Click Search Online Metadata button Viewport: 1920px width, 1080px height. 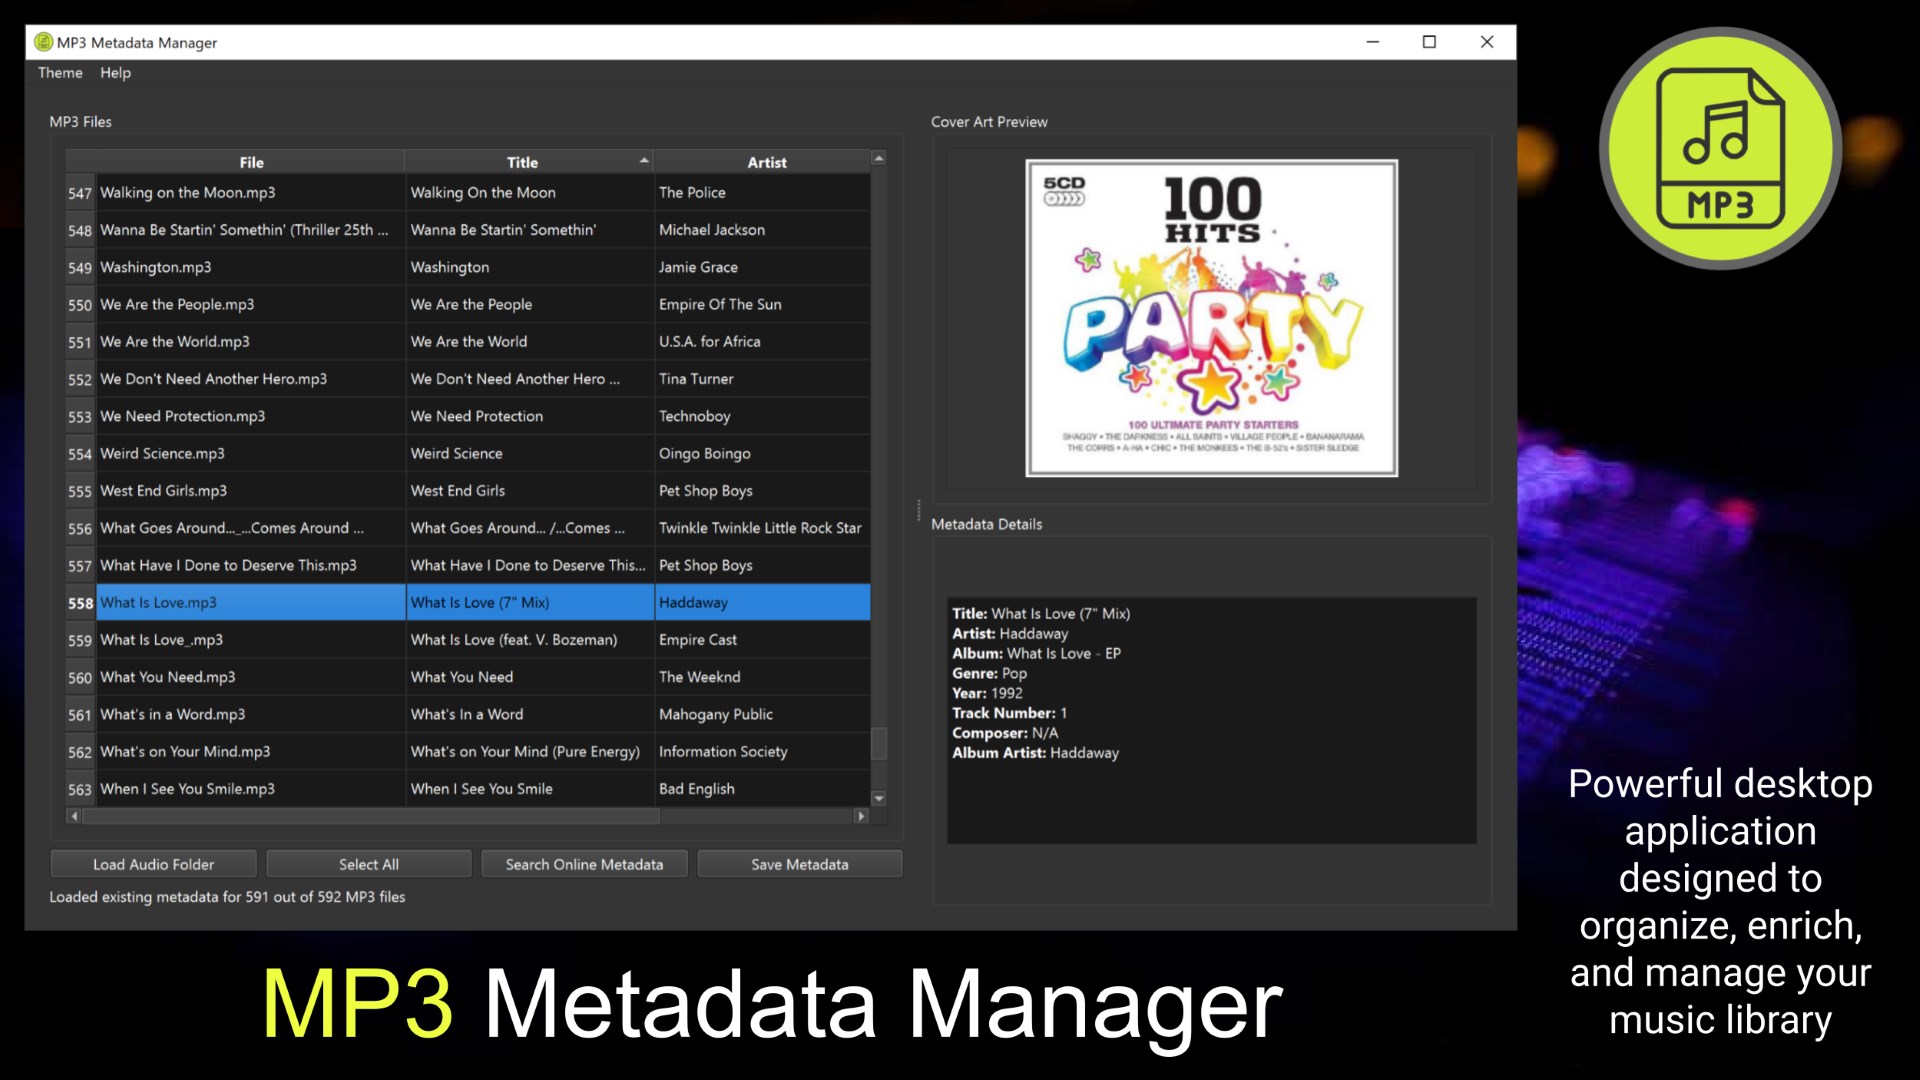[584, 864]
